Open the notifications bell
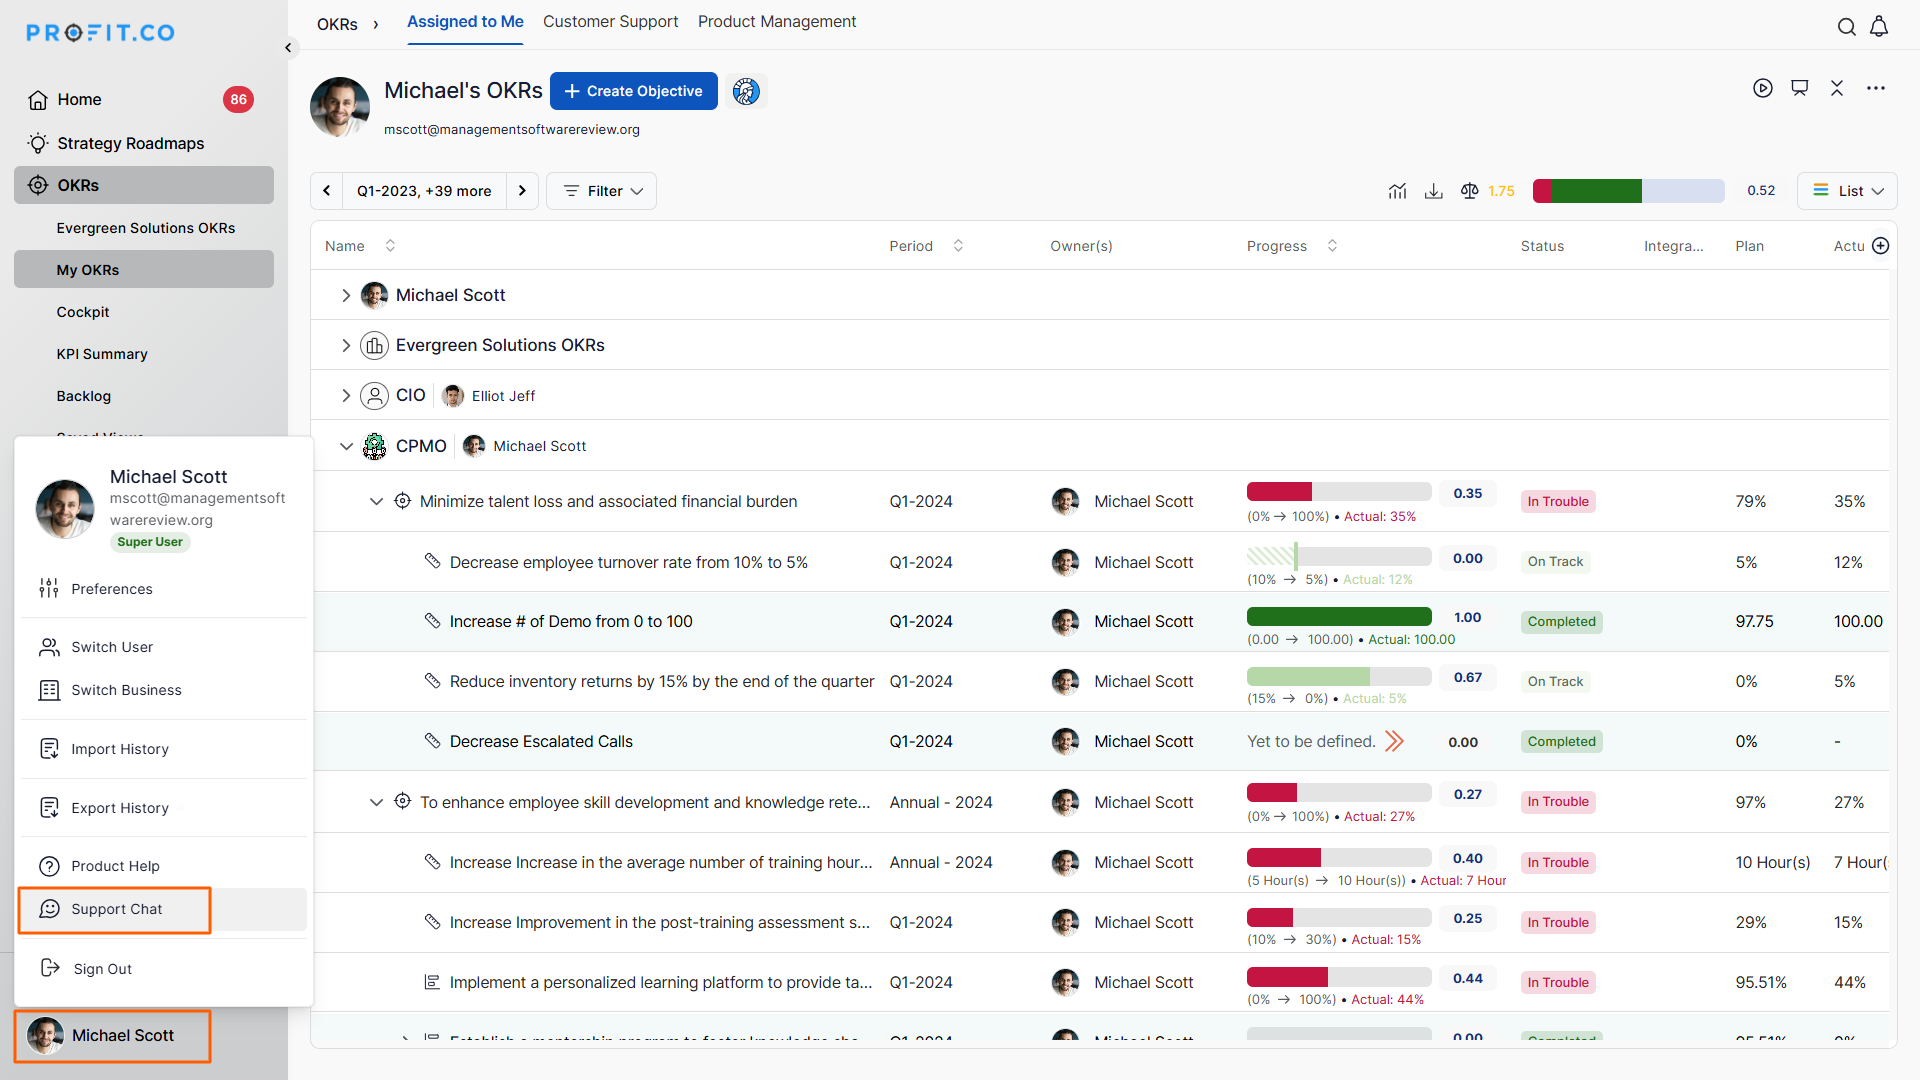1920x1080 pixels. tap(1879, 27)
